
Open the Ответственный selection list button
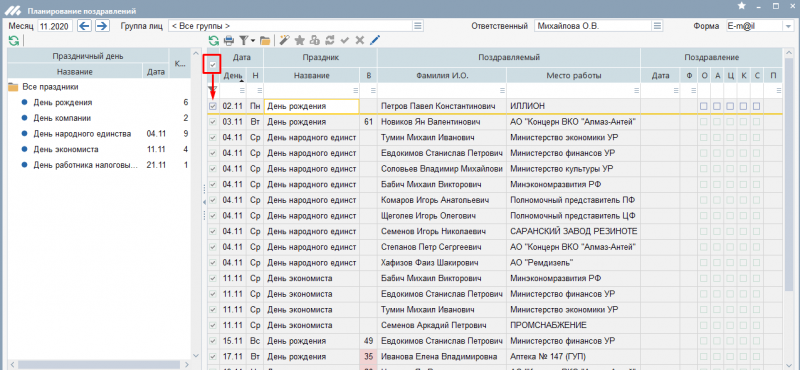point(657,26)
